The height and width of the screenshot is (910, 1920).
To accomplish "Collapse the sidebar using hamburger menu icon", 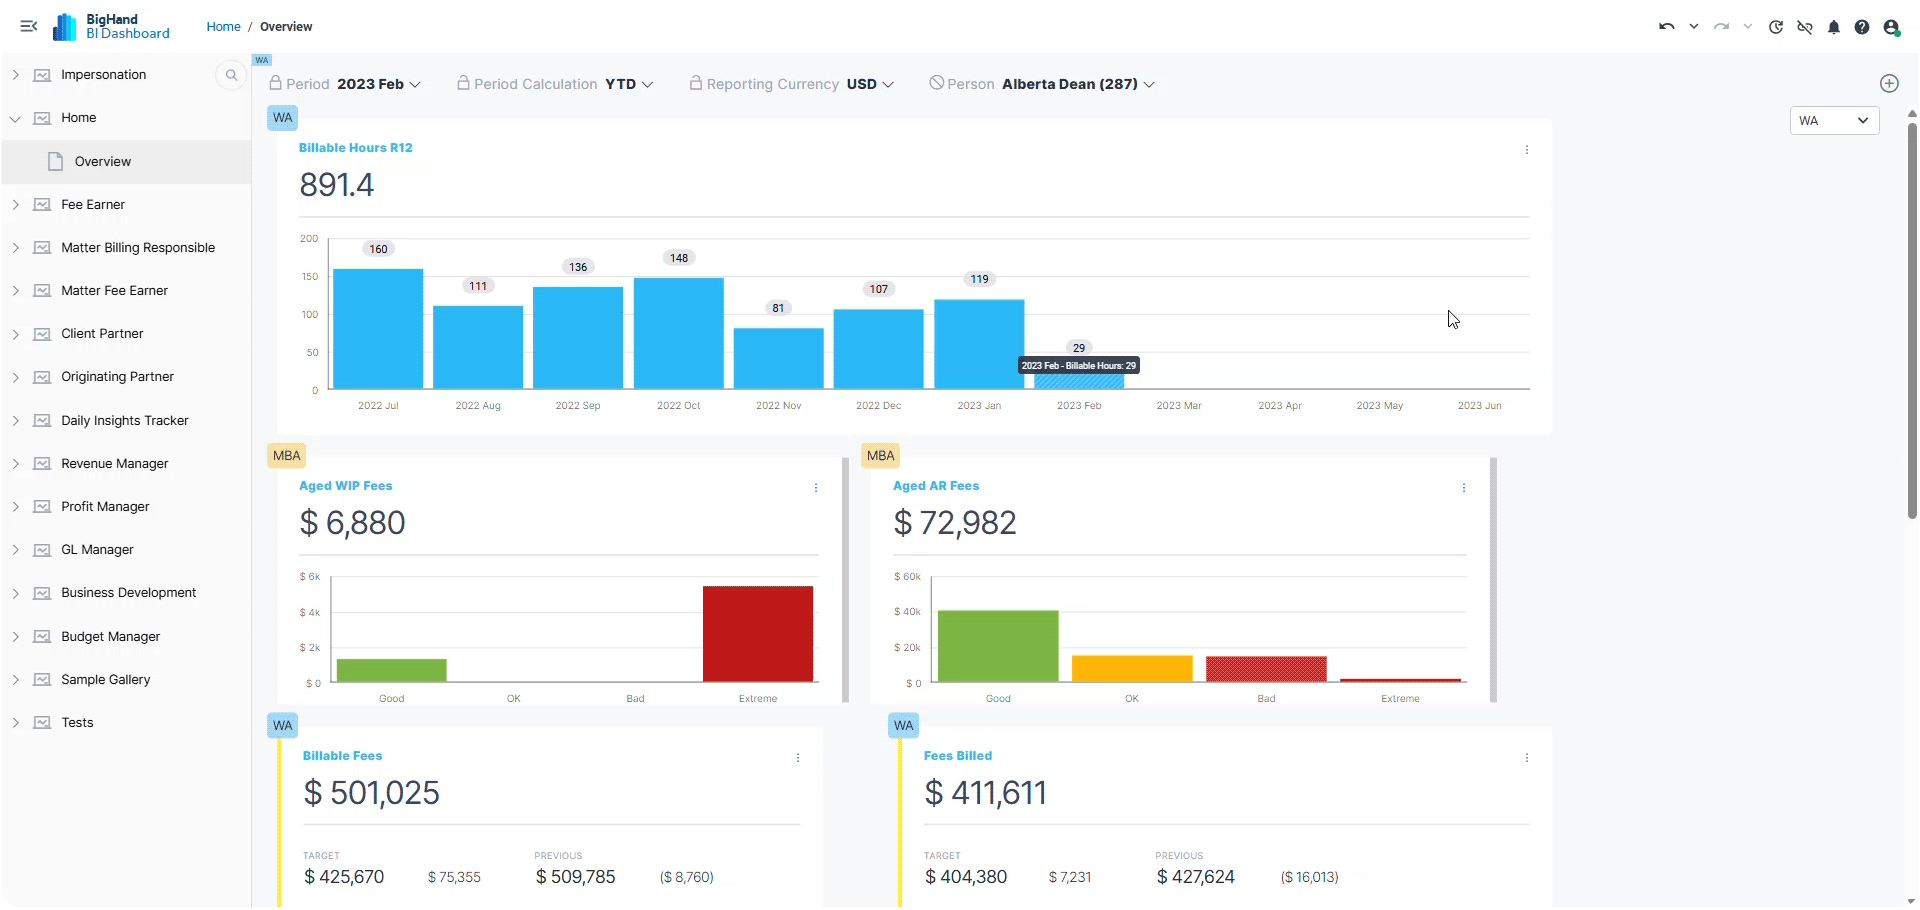I will click(x=29, y=27).
